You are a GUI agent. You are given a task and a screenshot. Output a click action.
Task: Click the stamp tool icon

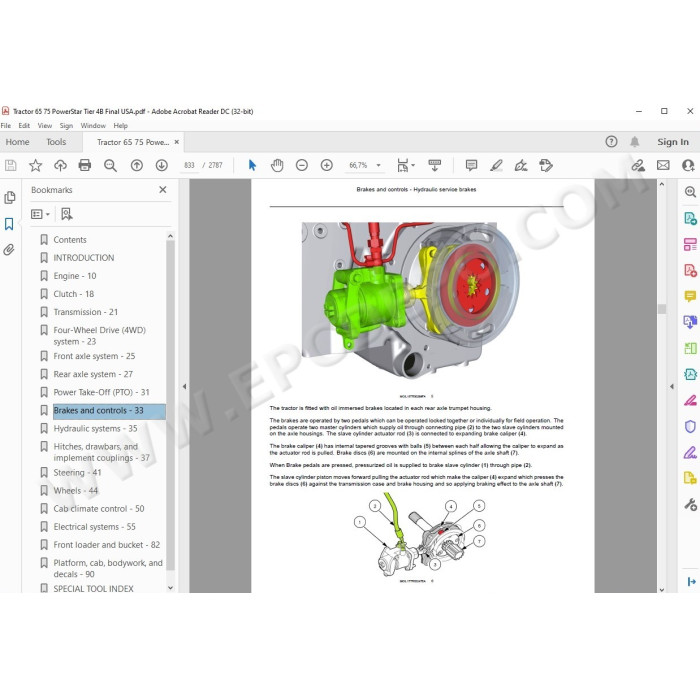click(x=546, y=166)
